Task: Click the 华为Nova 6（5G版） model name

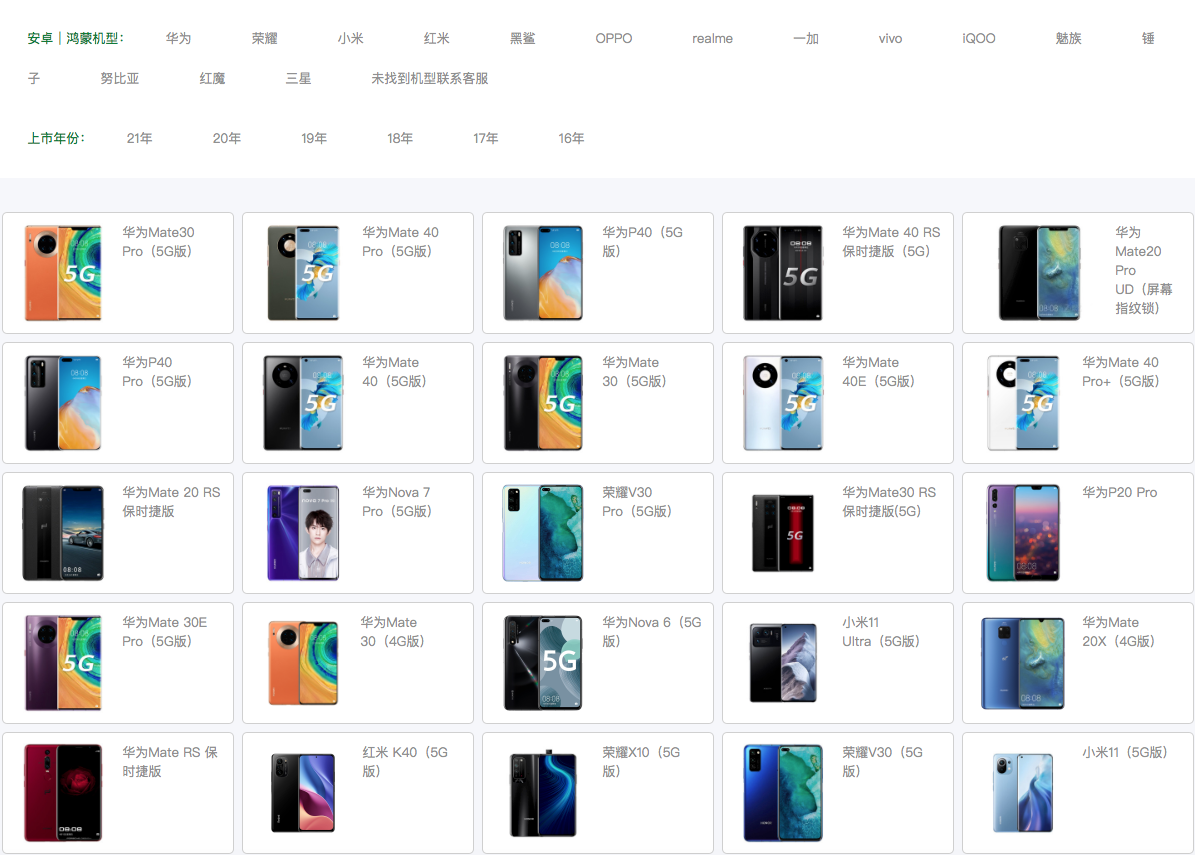Action: pyautogui.click(x=652, y=632)
